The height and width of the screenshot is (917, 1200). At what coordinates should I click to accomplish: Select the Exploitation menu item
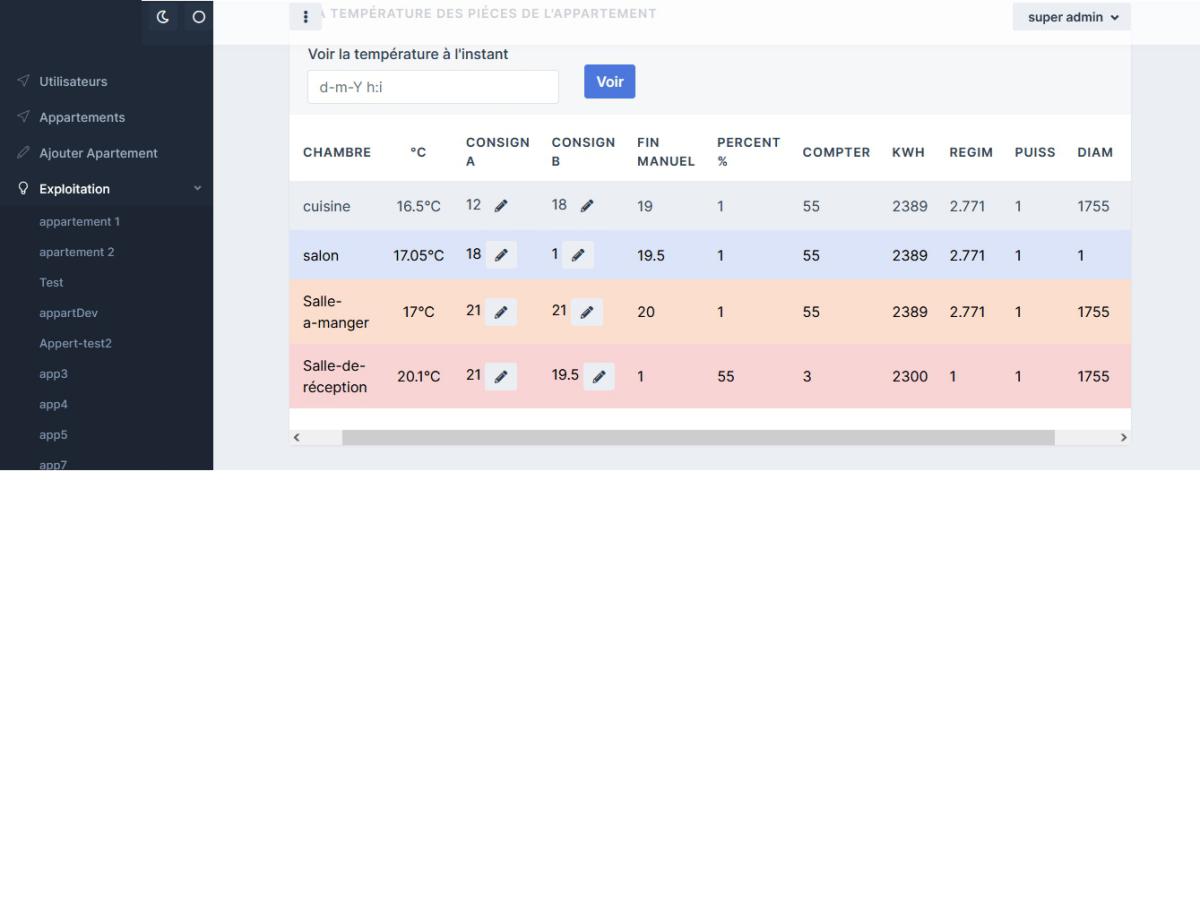coord(74,188)
